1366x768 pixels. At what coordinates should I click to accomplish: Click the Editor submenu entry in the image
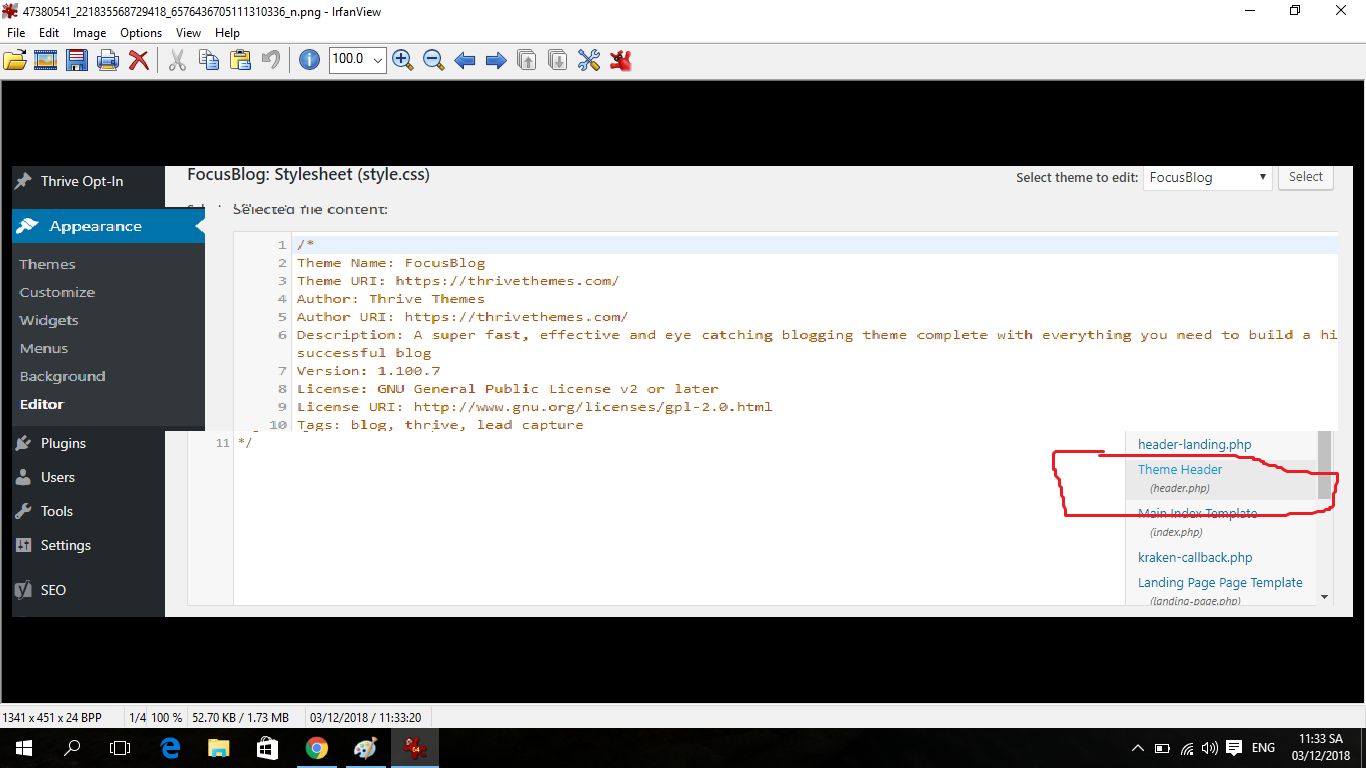42,404
